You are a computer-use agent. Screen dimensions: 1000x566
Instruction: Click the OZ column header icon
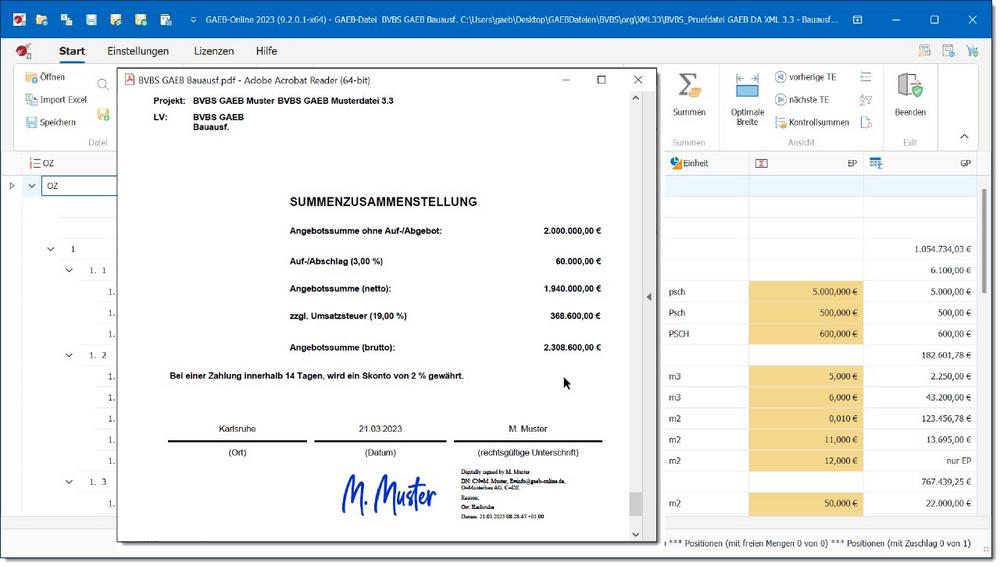[x=35, y=163]
